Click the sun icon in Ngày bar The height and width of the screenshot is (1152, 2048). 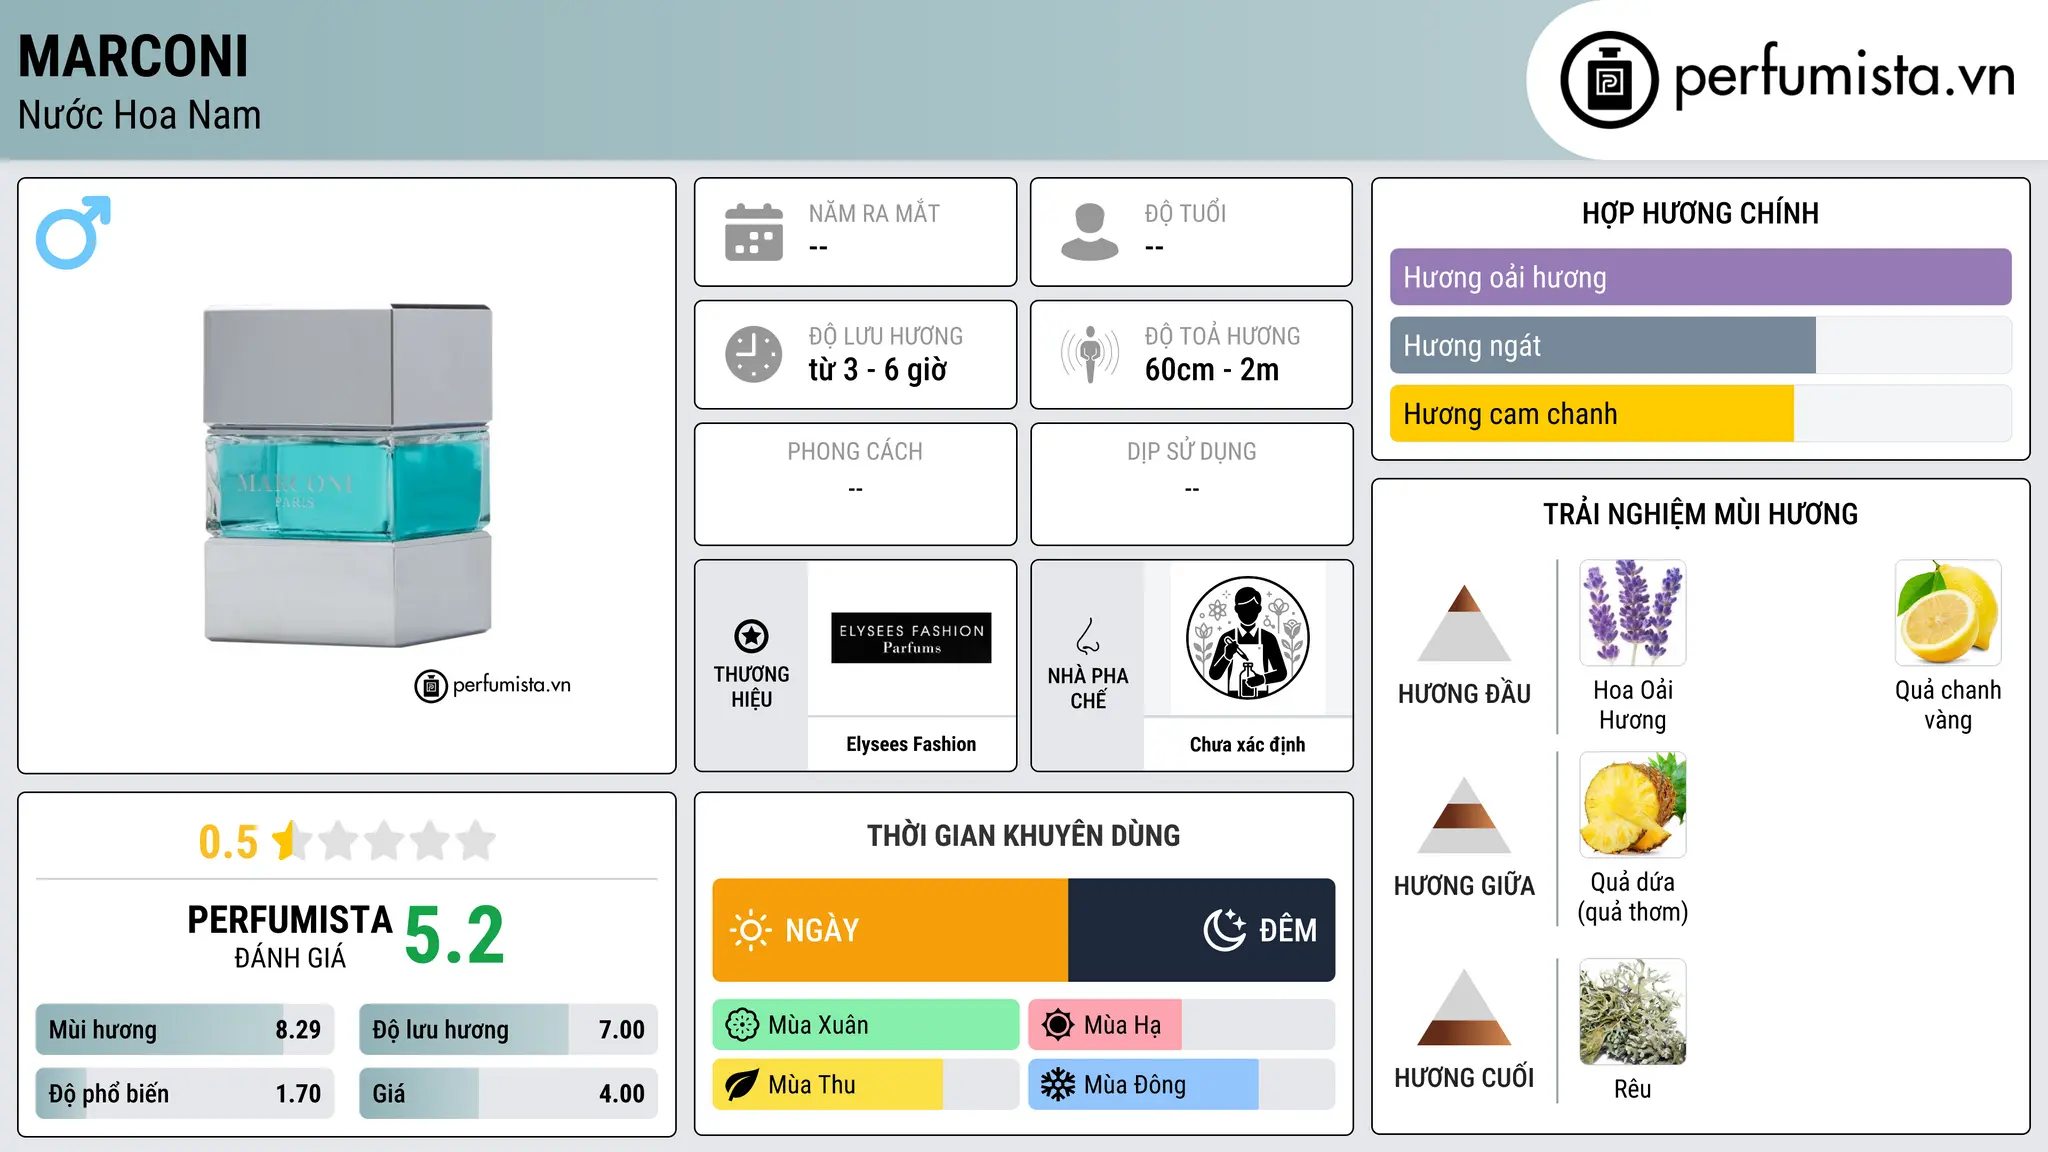750,930
